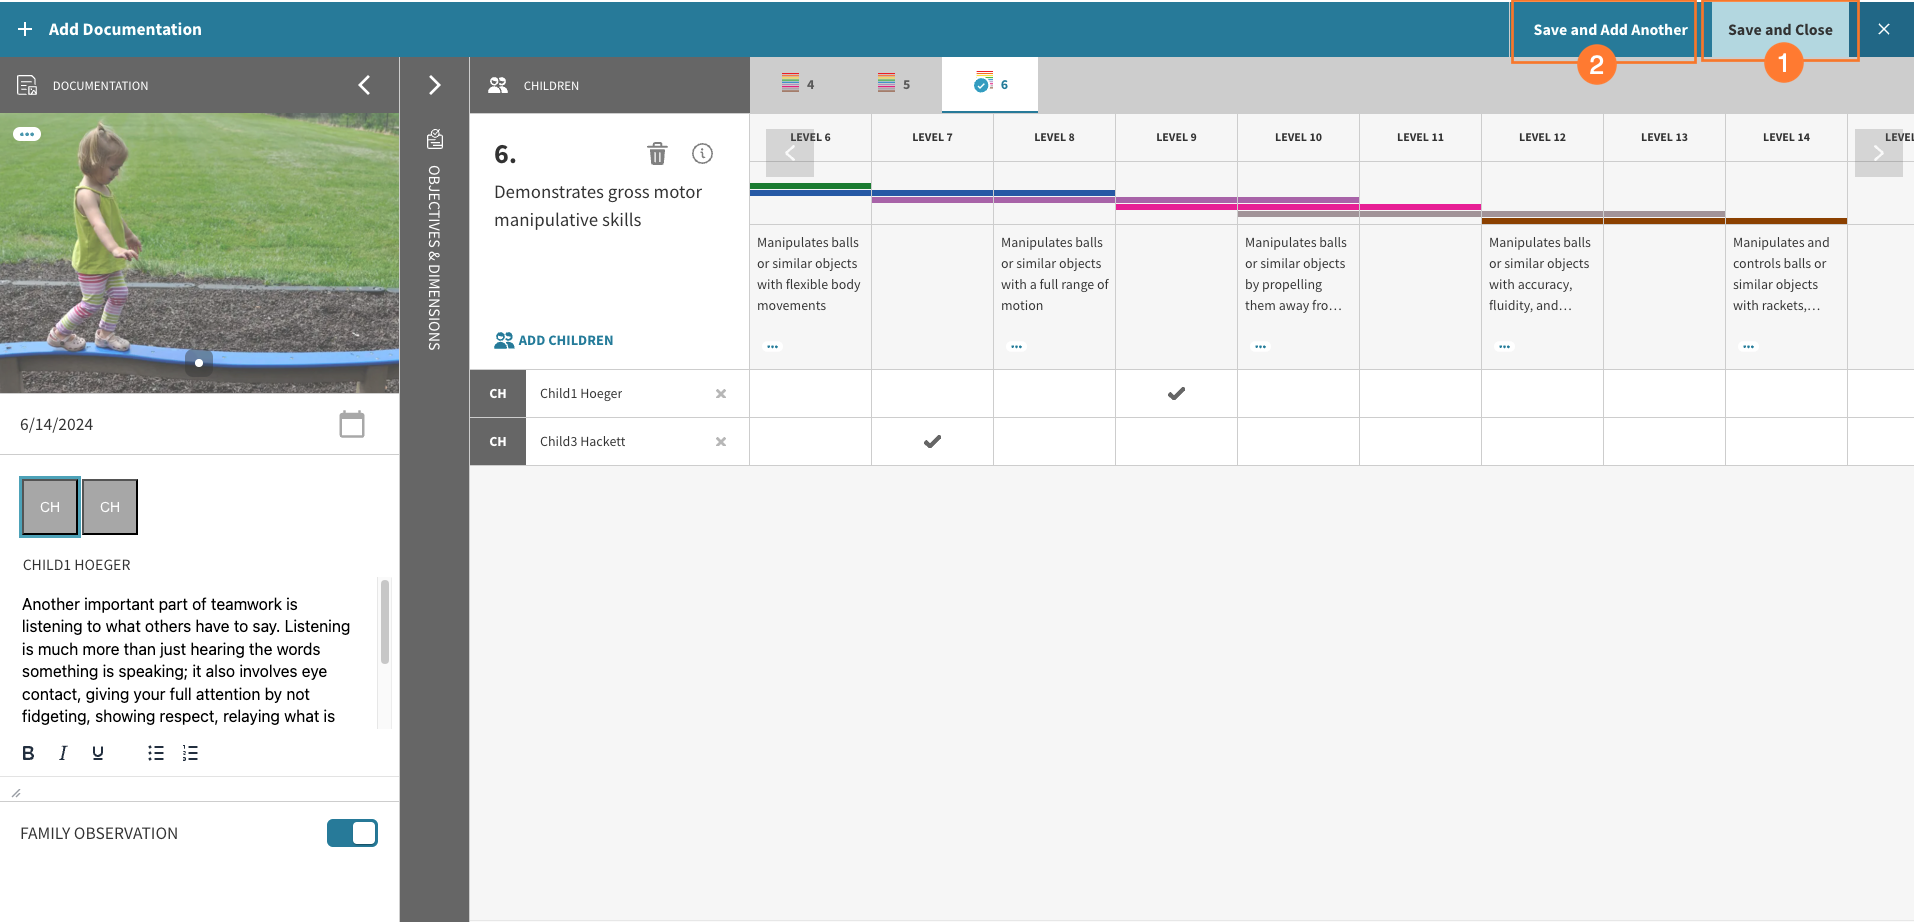The image size is (1914, 922).
Task: Switch to objective tab 4
Action: (797, 84)
